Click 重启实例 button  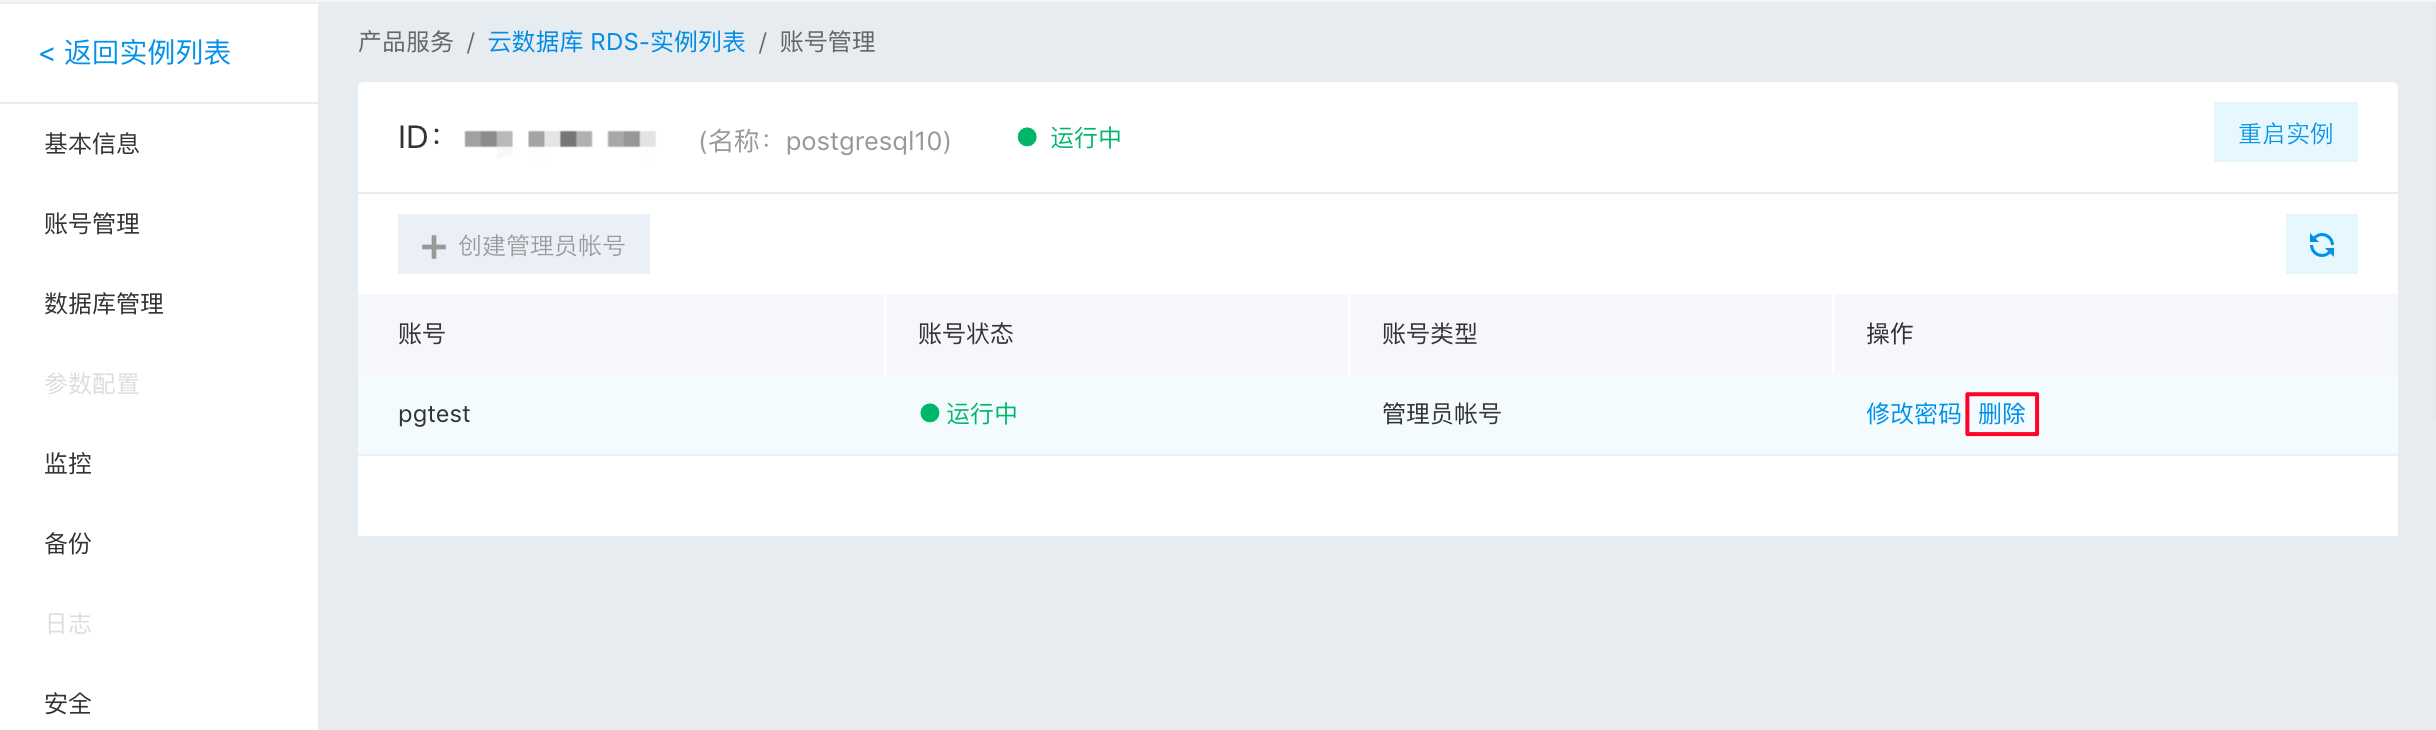pos(2285,132)
